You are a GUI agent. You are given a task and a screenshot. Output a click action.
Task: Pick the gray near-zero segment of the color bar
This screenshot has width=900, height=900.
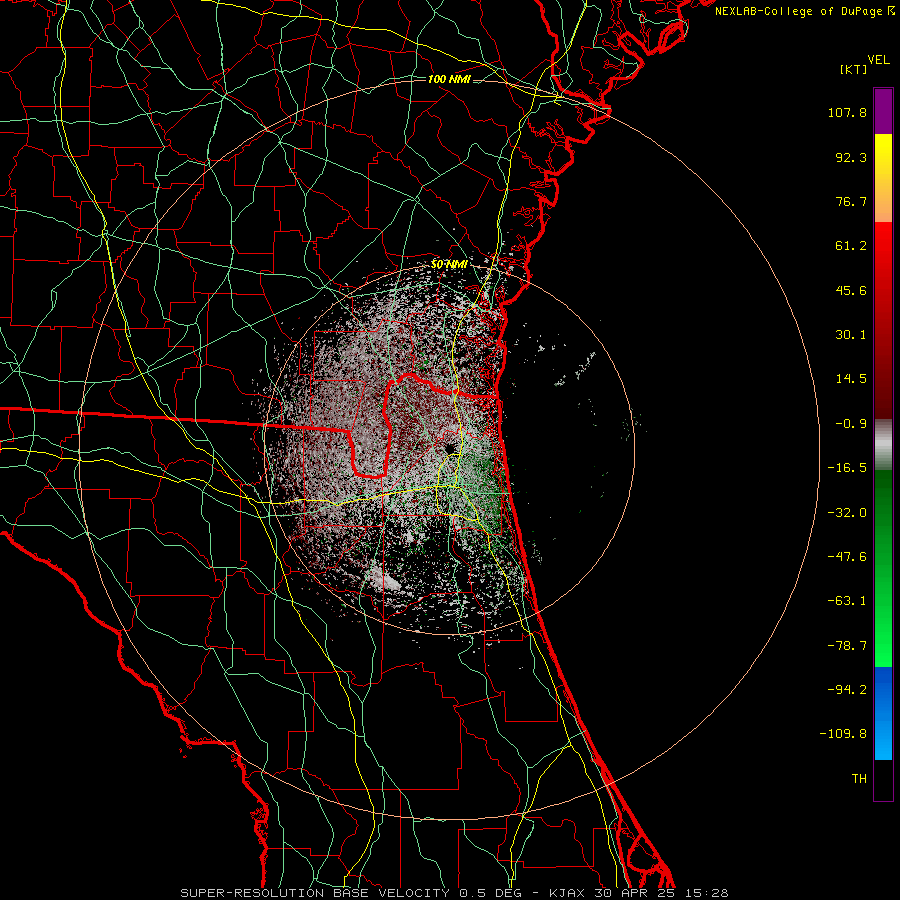(x=883, y=444)
